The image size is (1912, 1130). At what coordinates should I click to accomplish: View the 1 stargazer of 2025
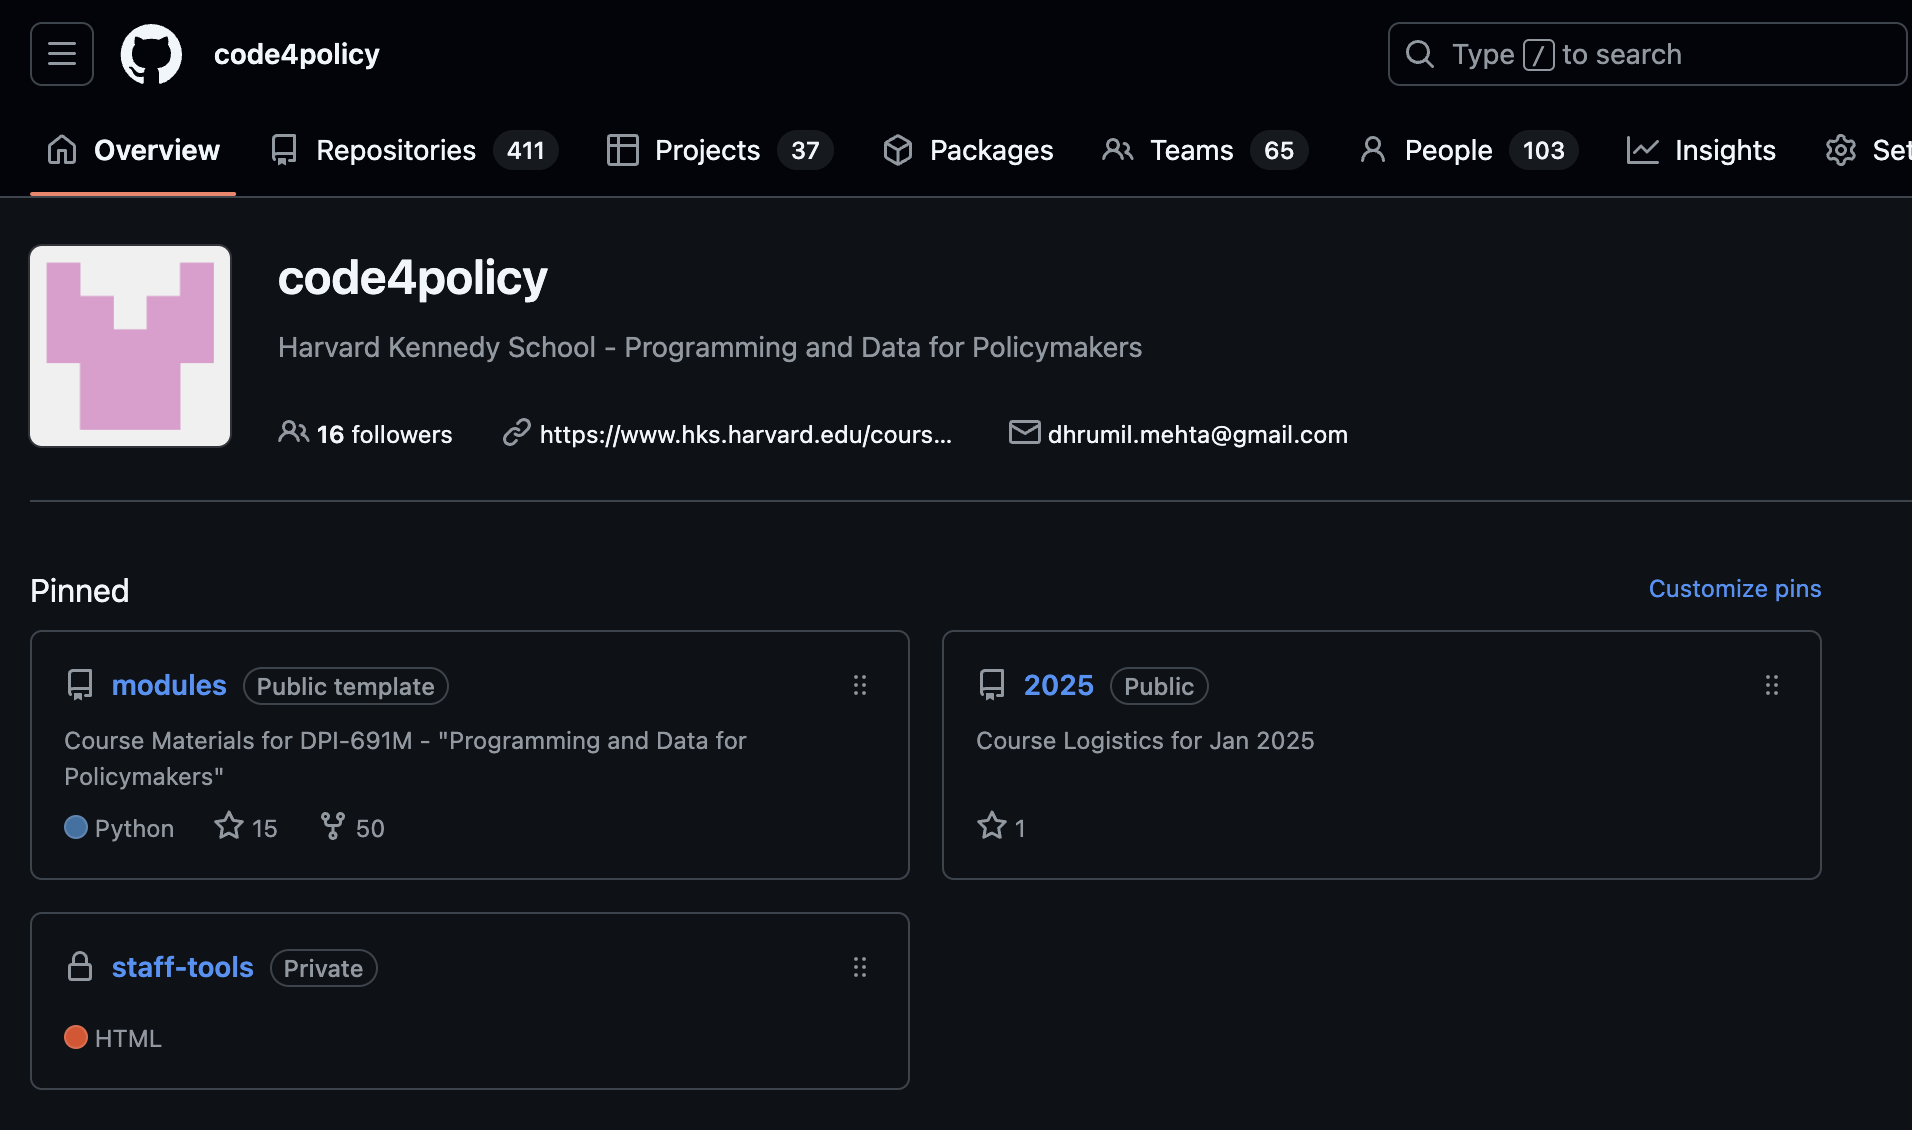click(1001, 827)
